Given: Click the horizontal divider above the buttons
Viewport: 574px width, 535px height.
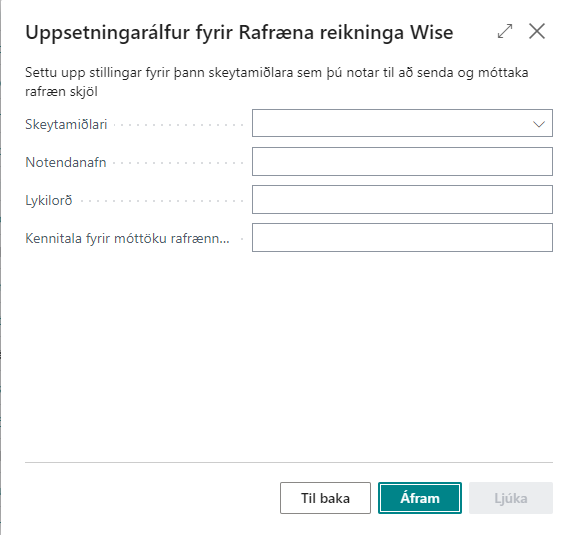Looking at the screenshot, I should [289, 462].
